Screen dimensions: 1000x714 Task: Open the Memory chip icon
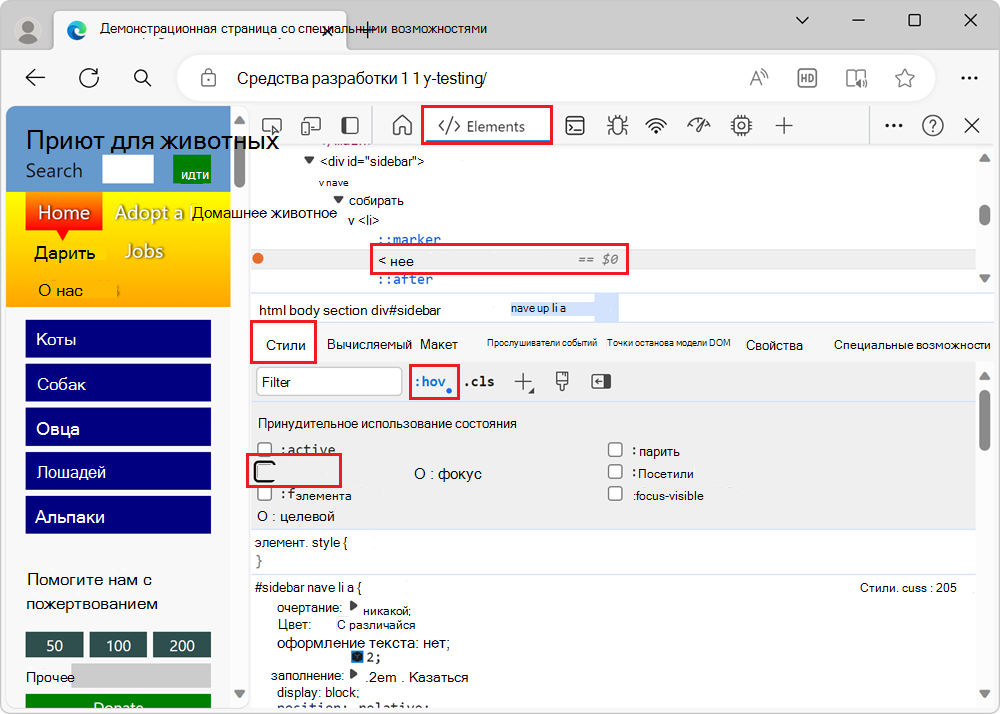[741, 126]
